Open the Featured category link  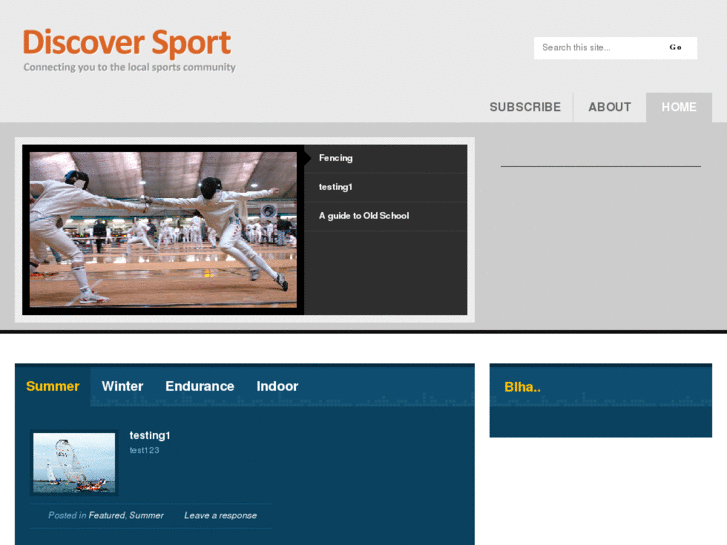[107, 515]
